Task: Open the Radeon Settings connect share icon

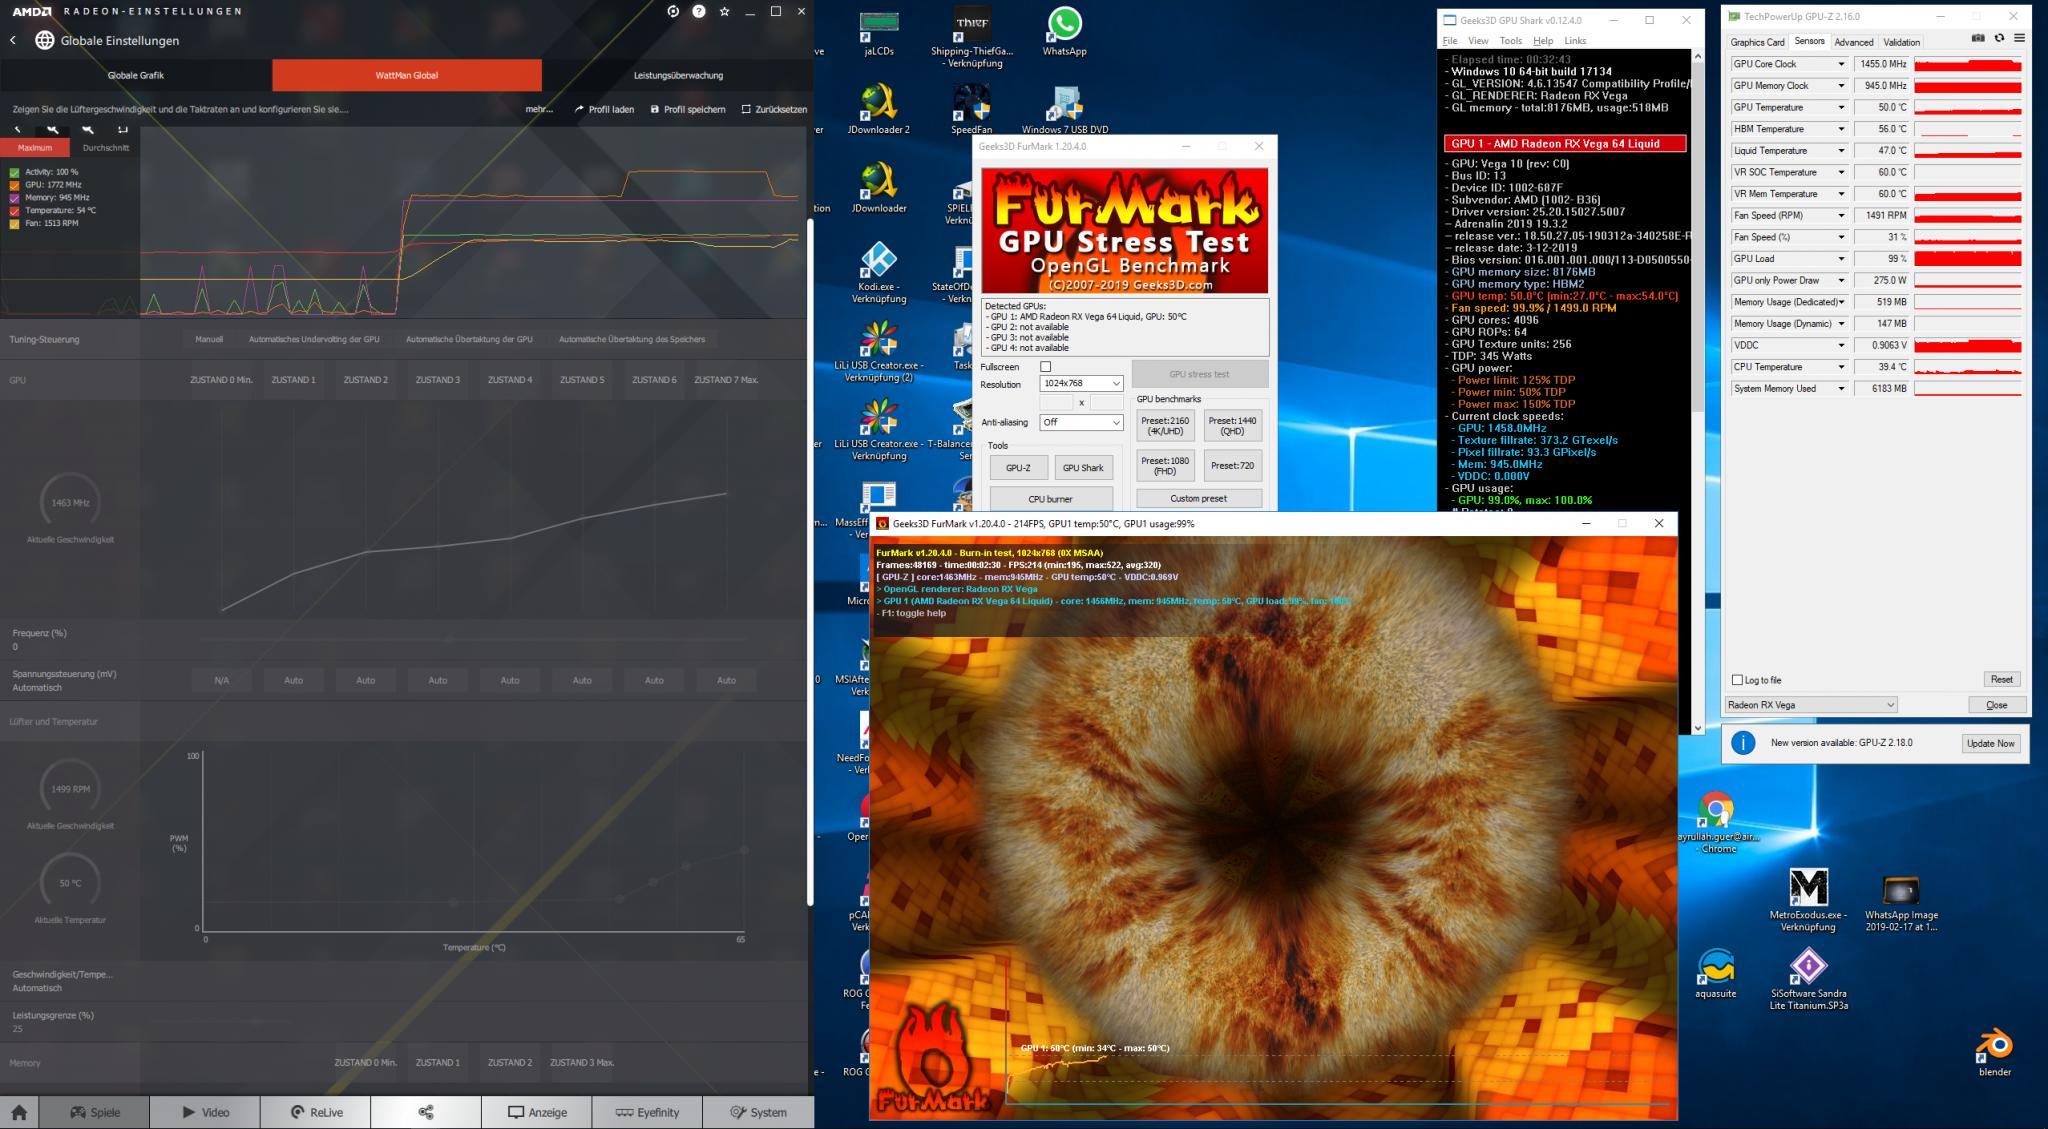Action: click(426, 1112)
